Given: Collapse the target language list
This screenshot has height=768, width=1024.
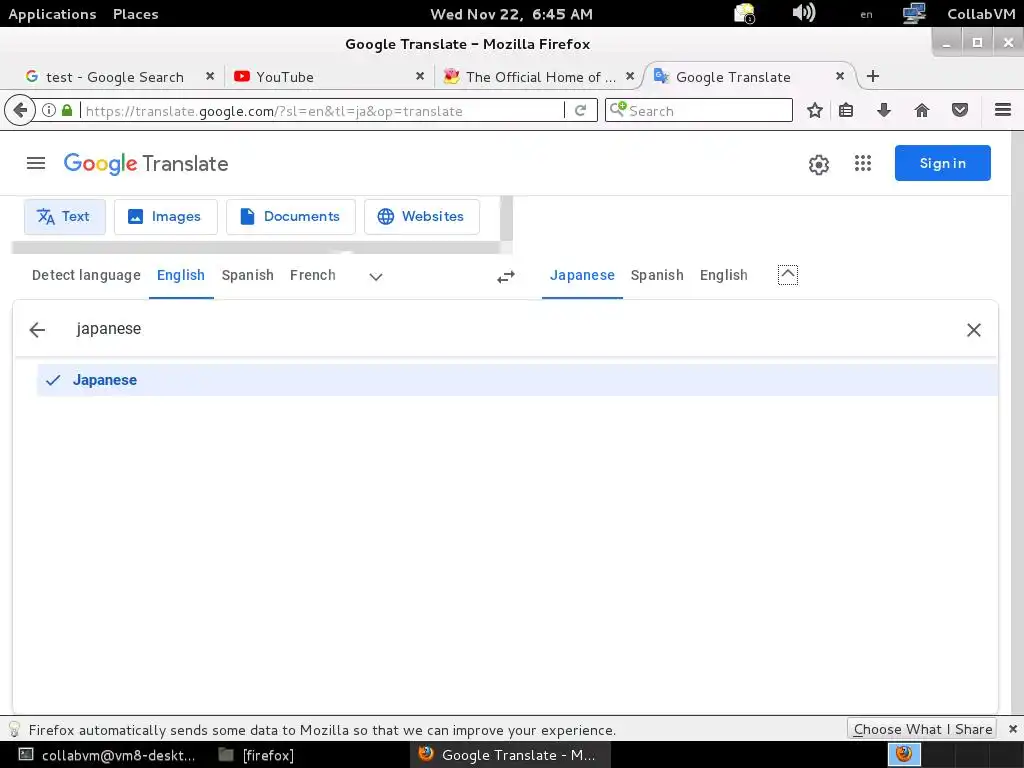Looking at the screenshot, I should pos(788,275).
